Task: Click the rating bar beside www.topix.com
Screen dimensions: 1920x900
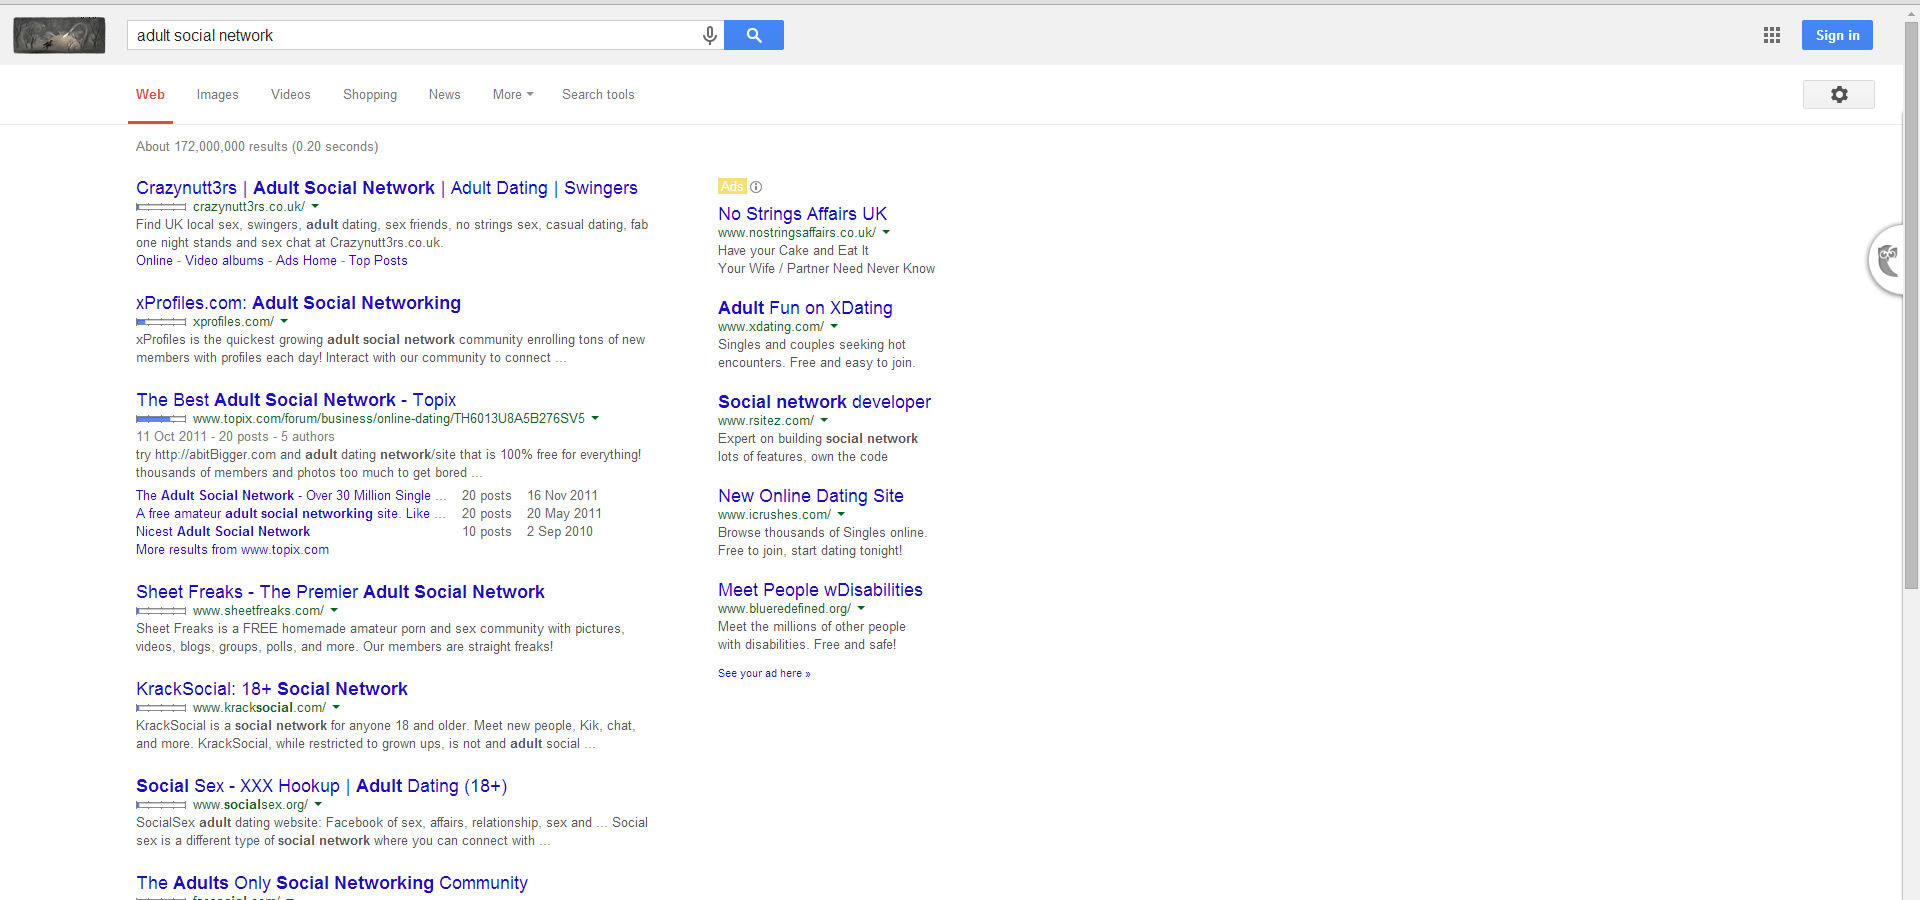Action: click(161, 419)
